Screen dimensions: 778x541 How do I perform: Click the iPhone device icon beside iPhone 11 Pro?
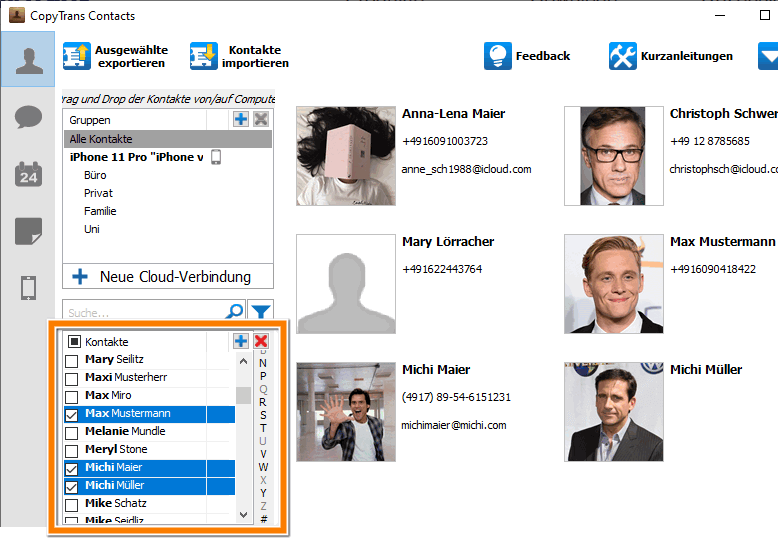tap(216, 157)
